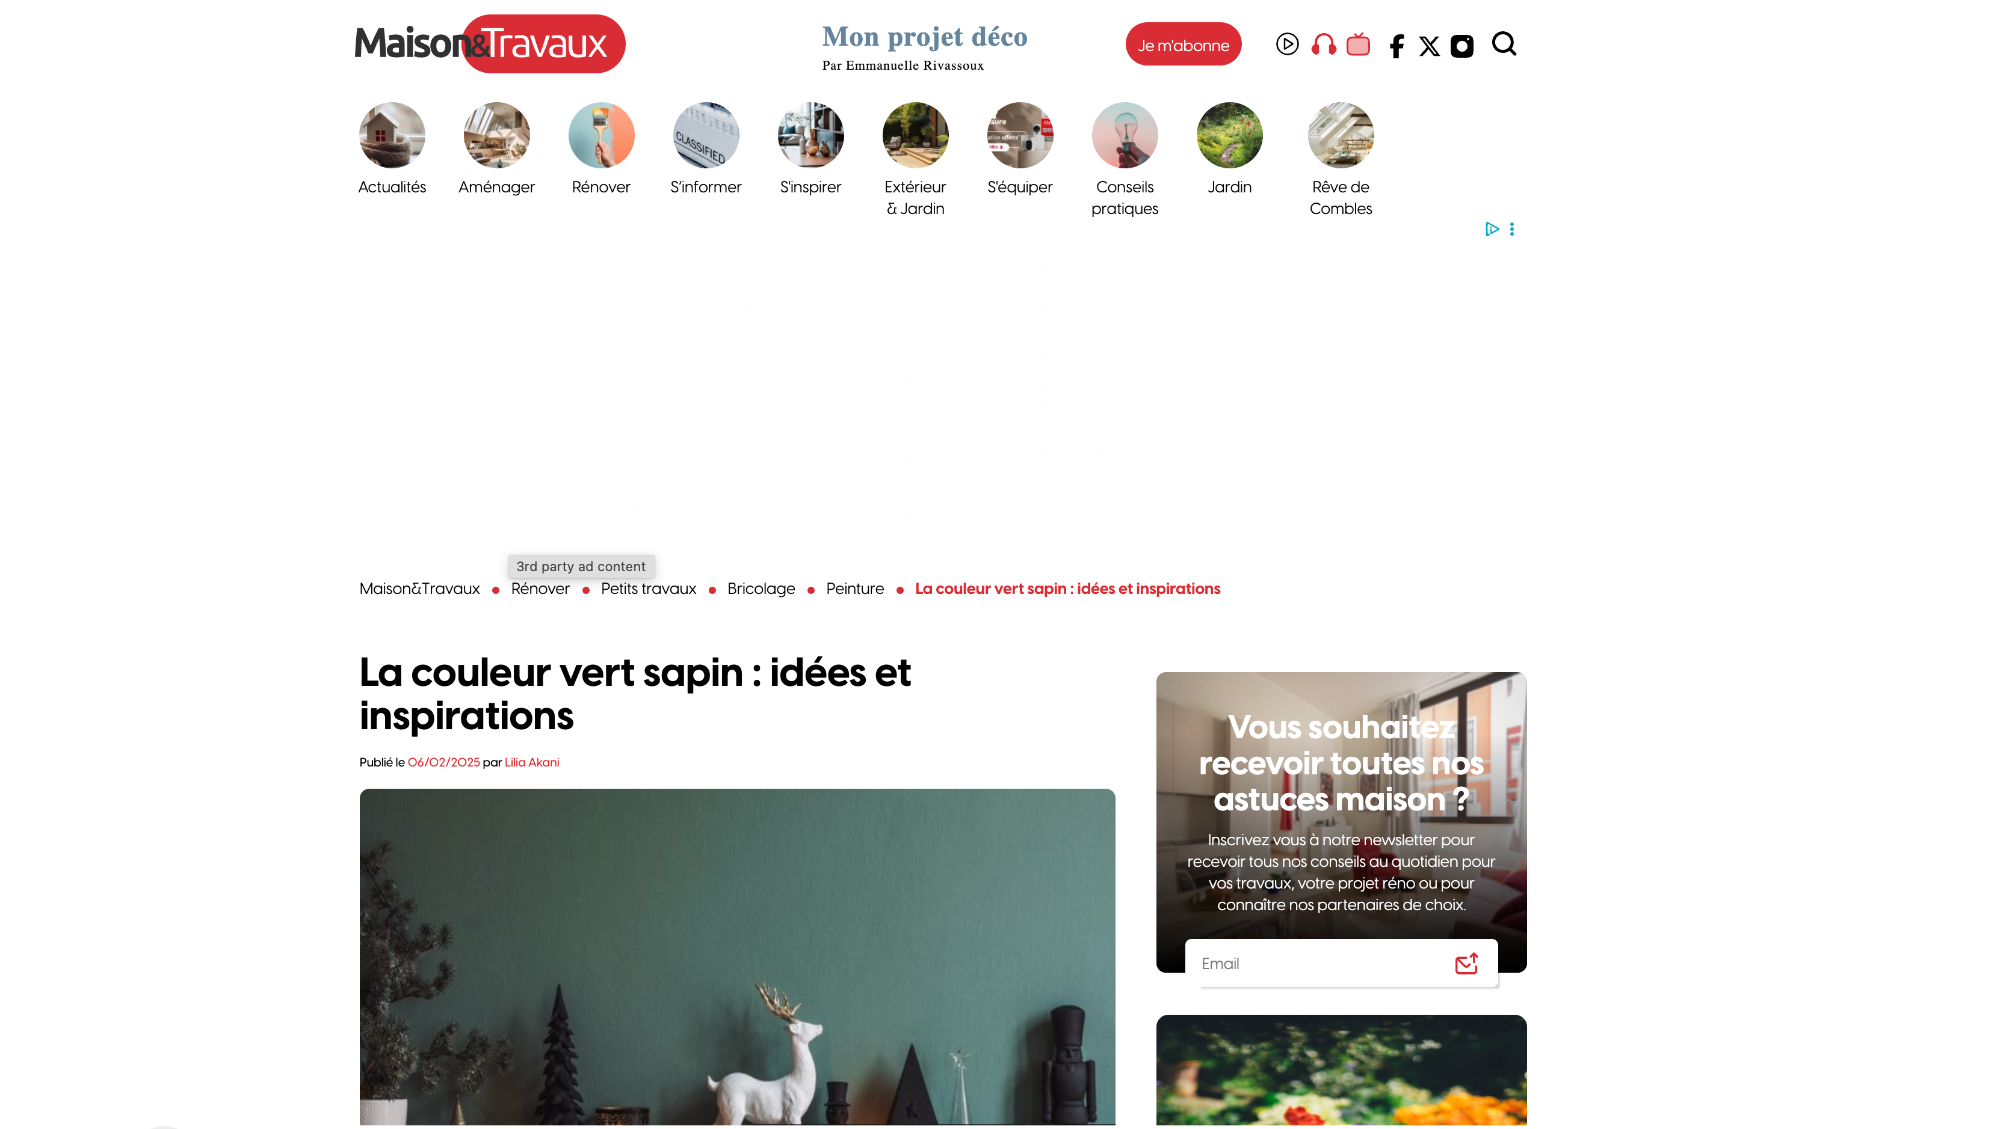Select the Conseils pratiques category
Screen dimensions: 2000x1129
[x=1125, y=159]
